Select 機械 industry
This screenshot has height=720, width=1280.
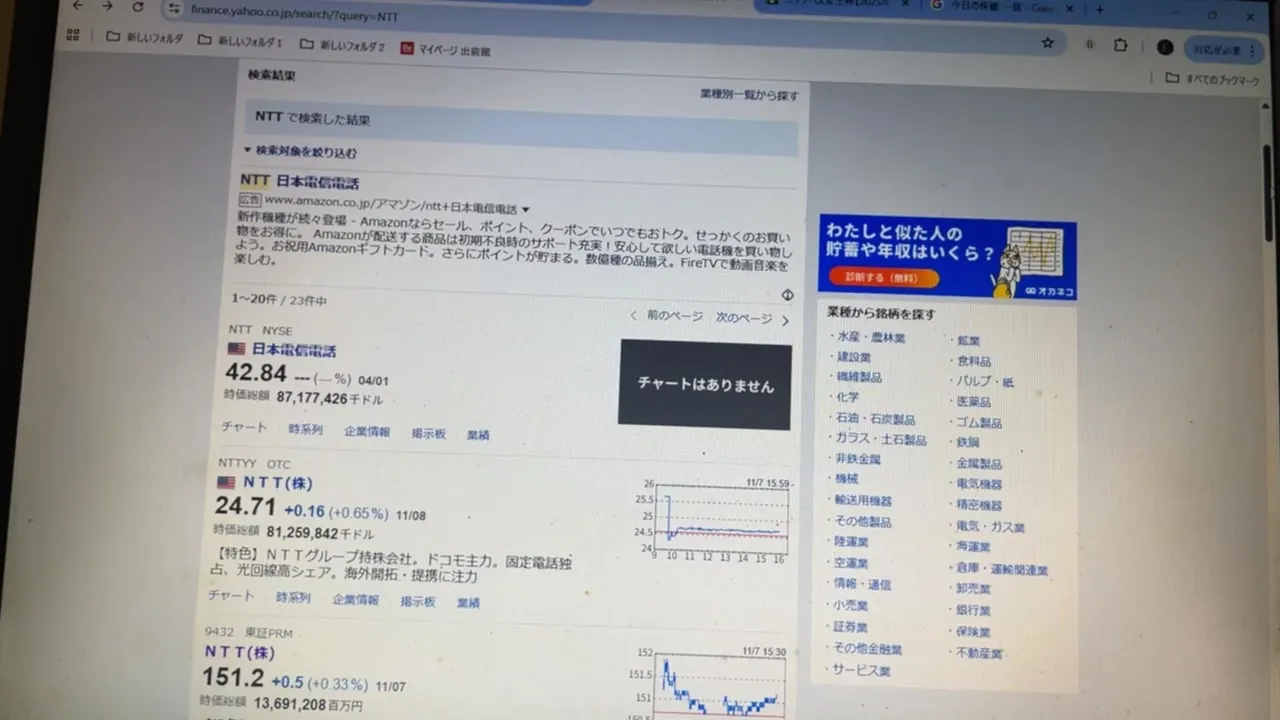(x=846, y=479)
